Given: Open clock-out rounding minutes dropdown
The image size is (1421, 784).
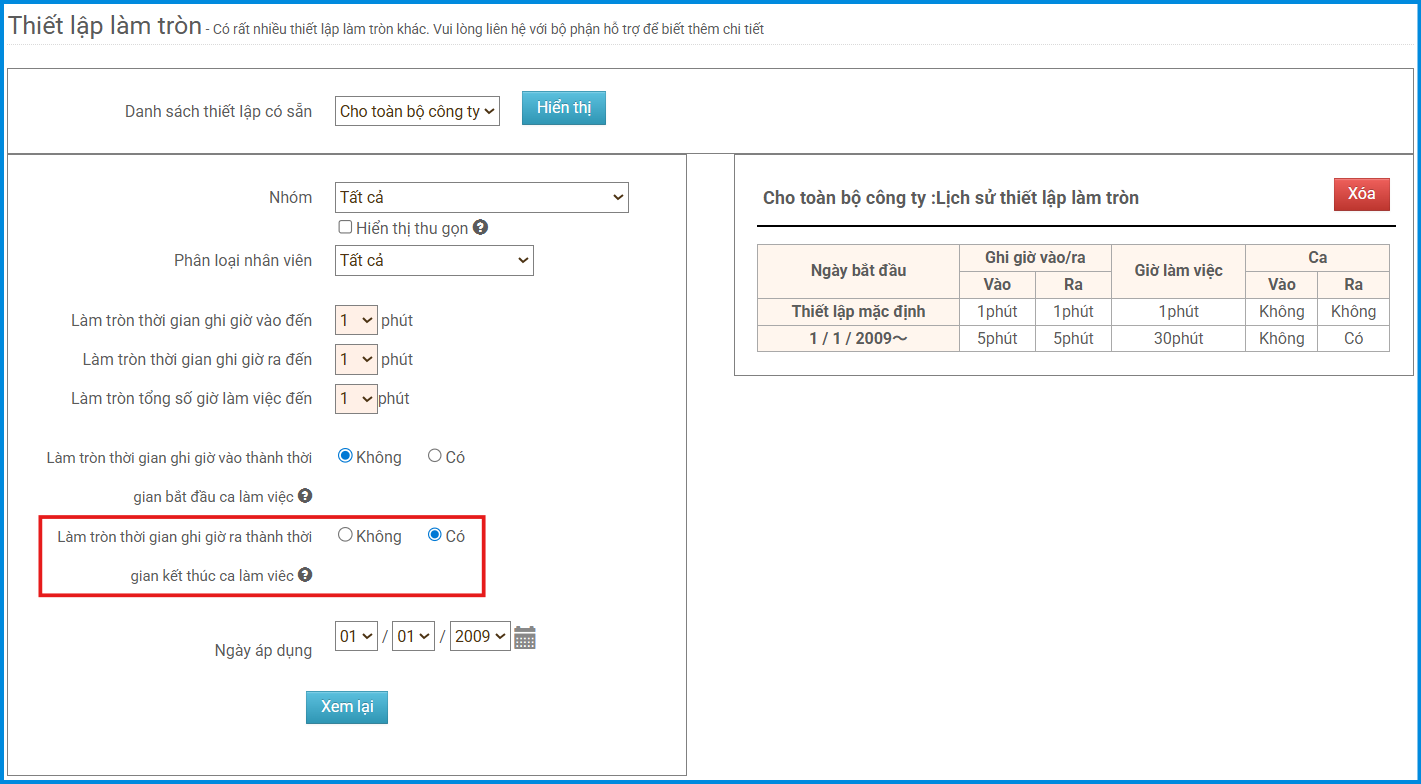Looking at the screenshot, I should click(356, 359).
